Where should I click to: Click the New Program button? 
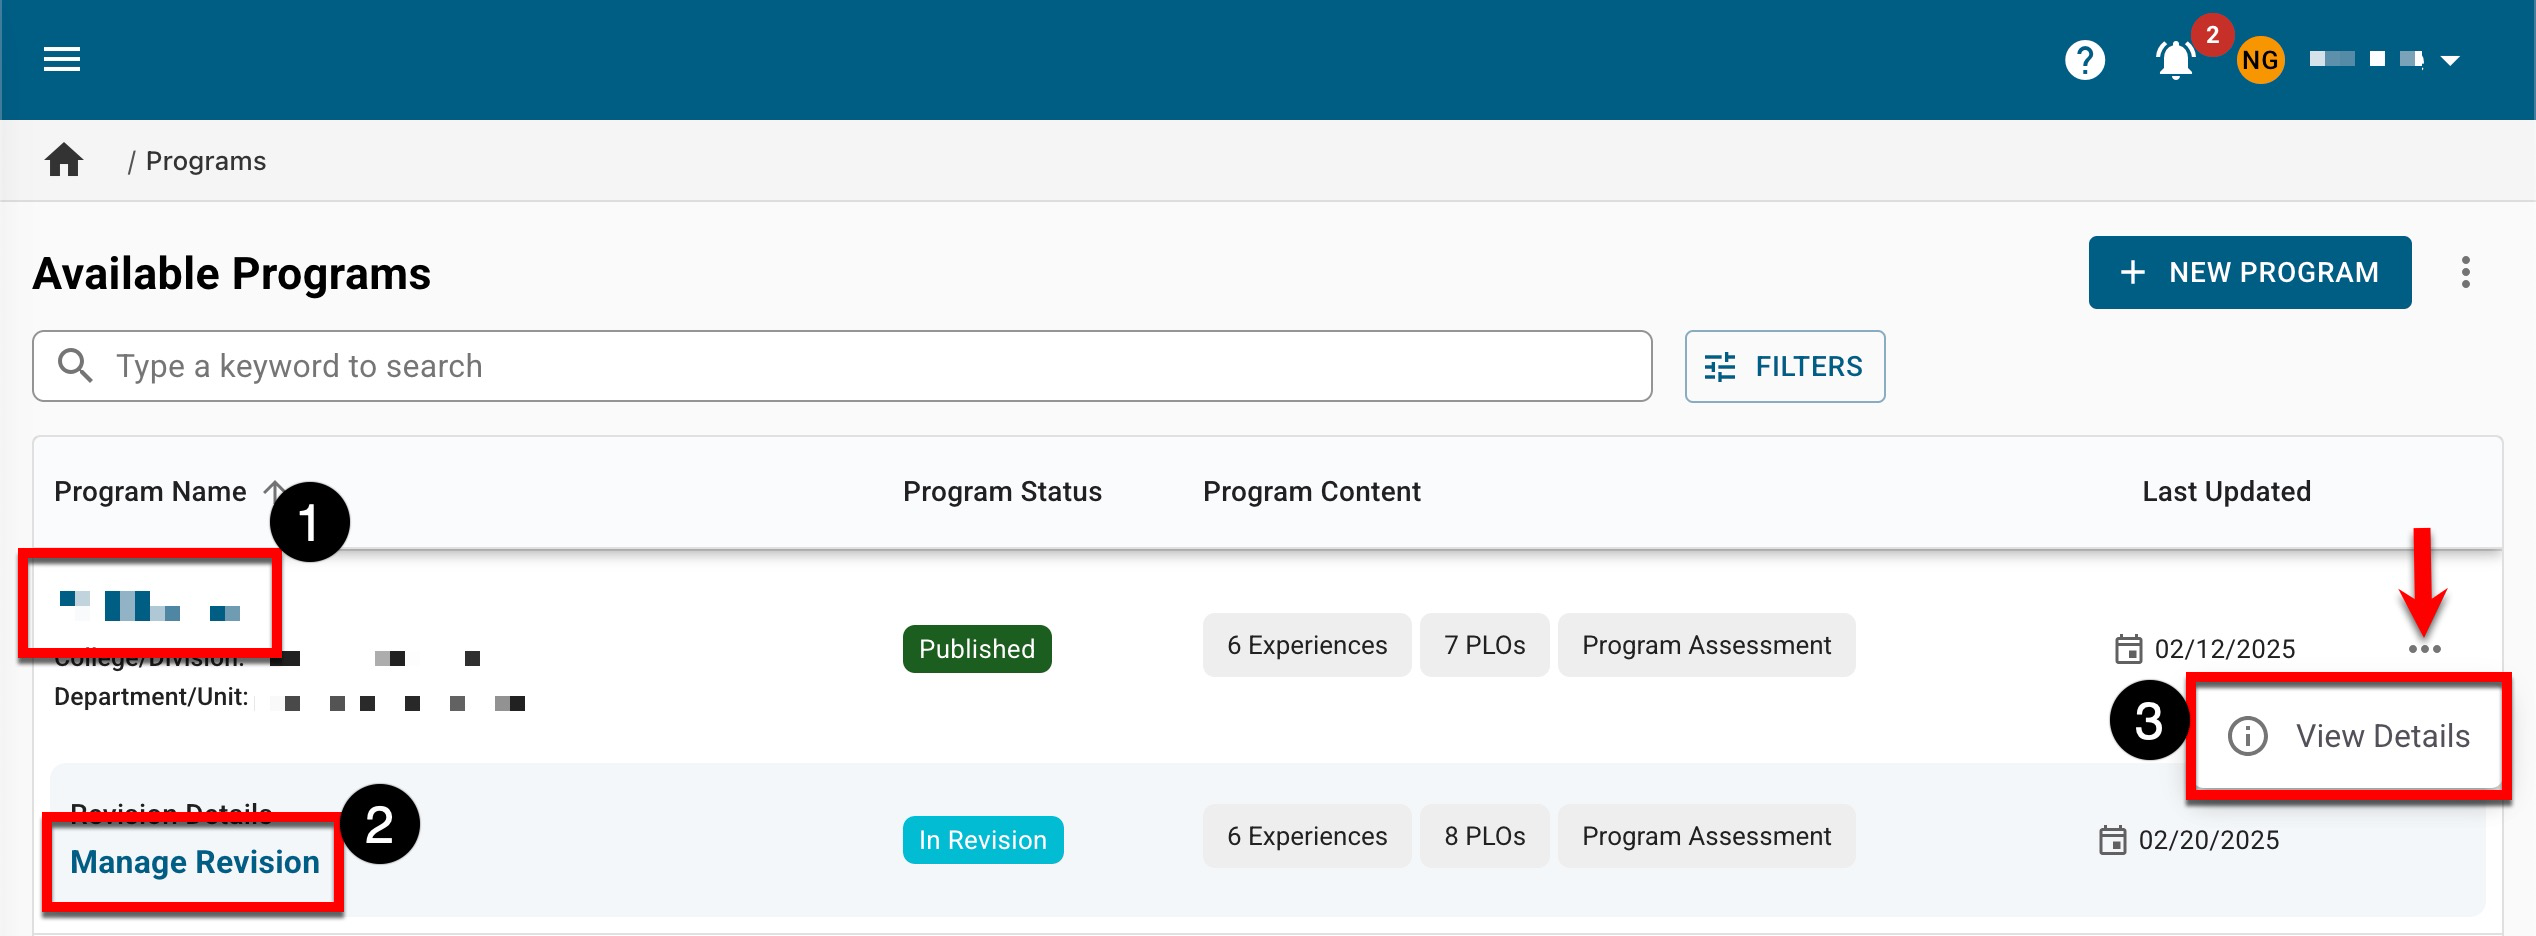pyautogui.click(x=2249, y=272)
